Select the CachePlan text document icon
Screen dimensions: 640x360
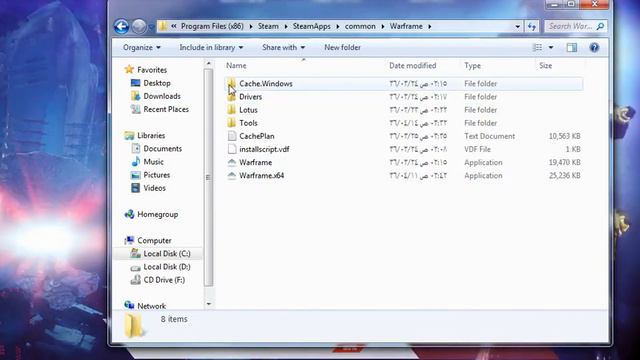[232, 136]
